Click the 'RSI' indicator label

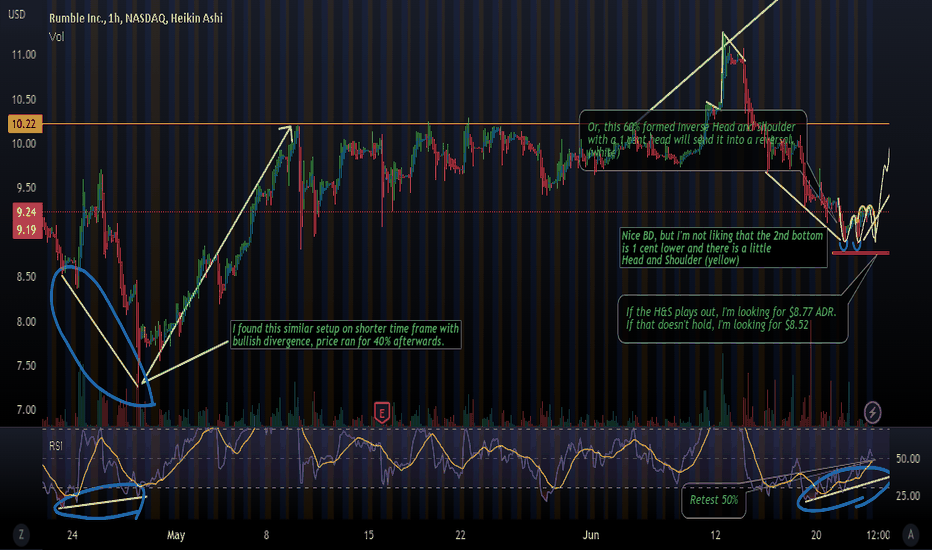(x=56, y=446)
